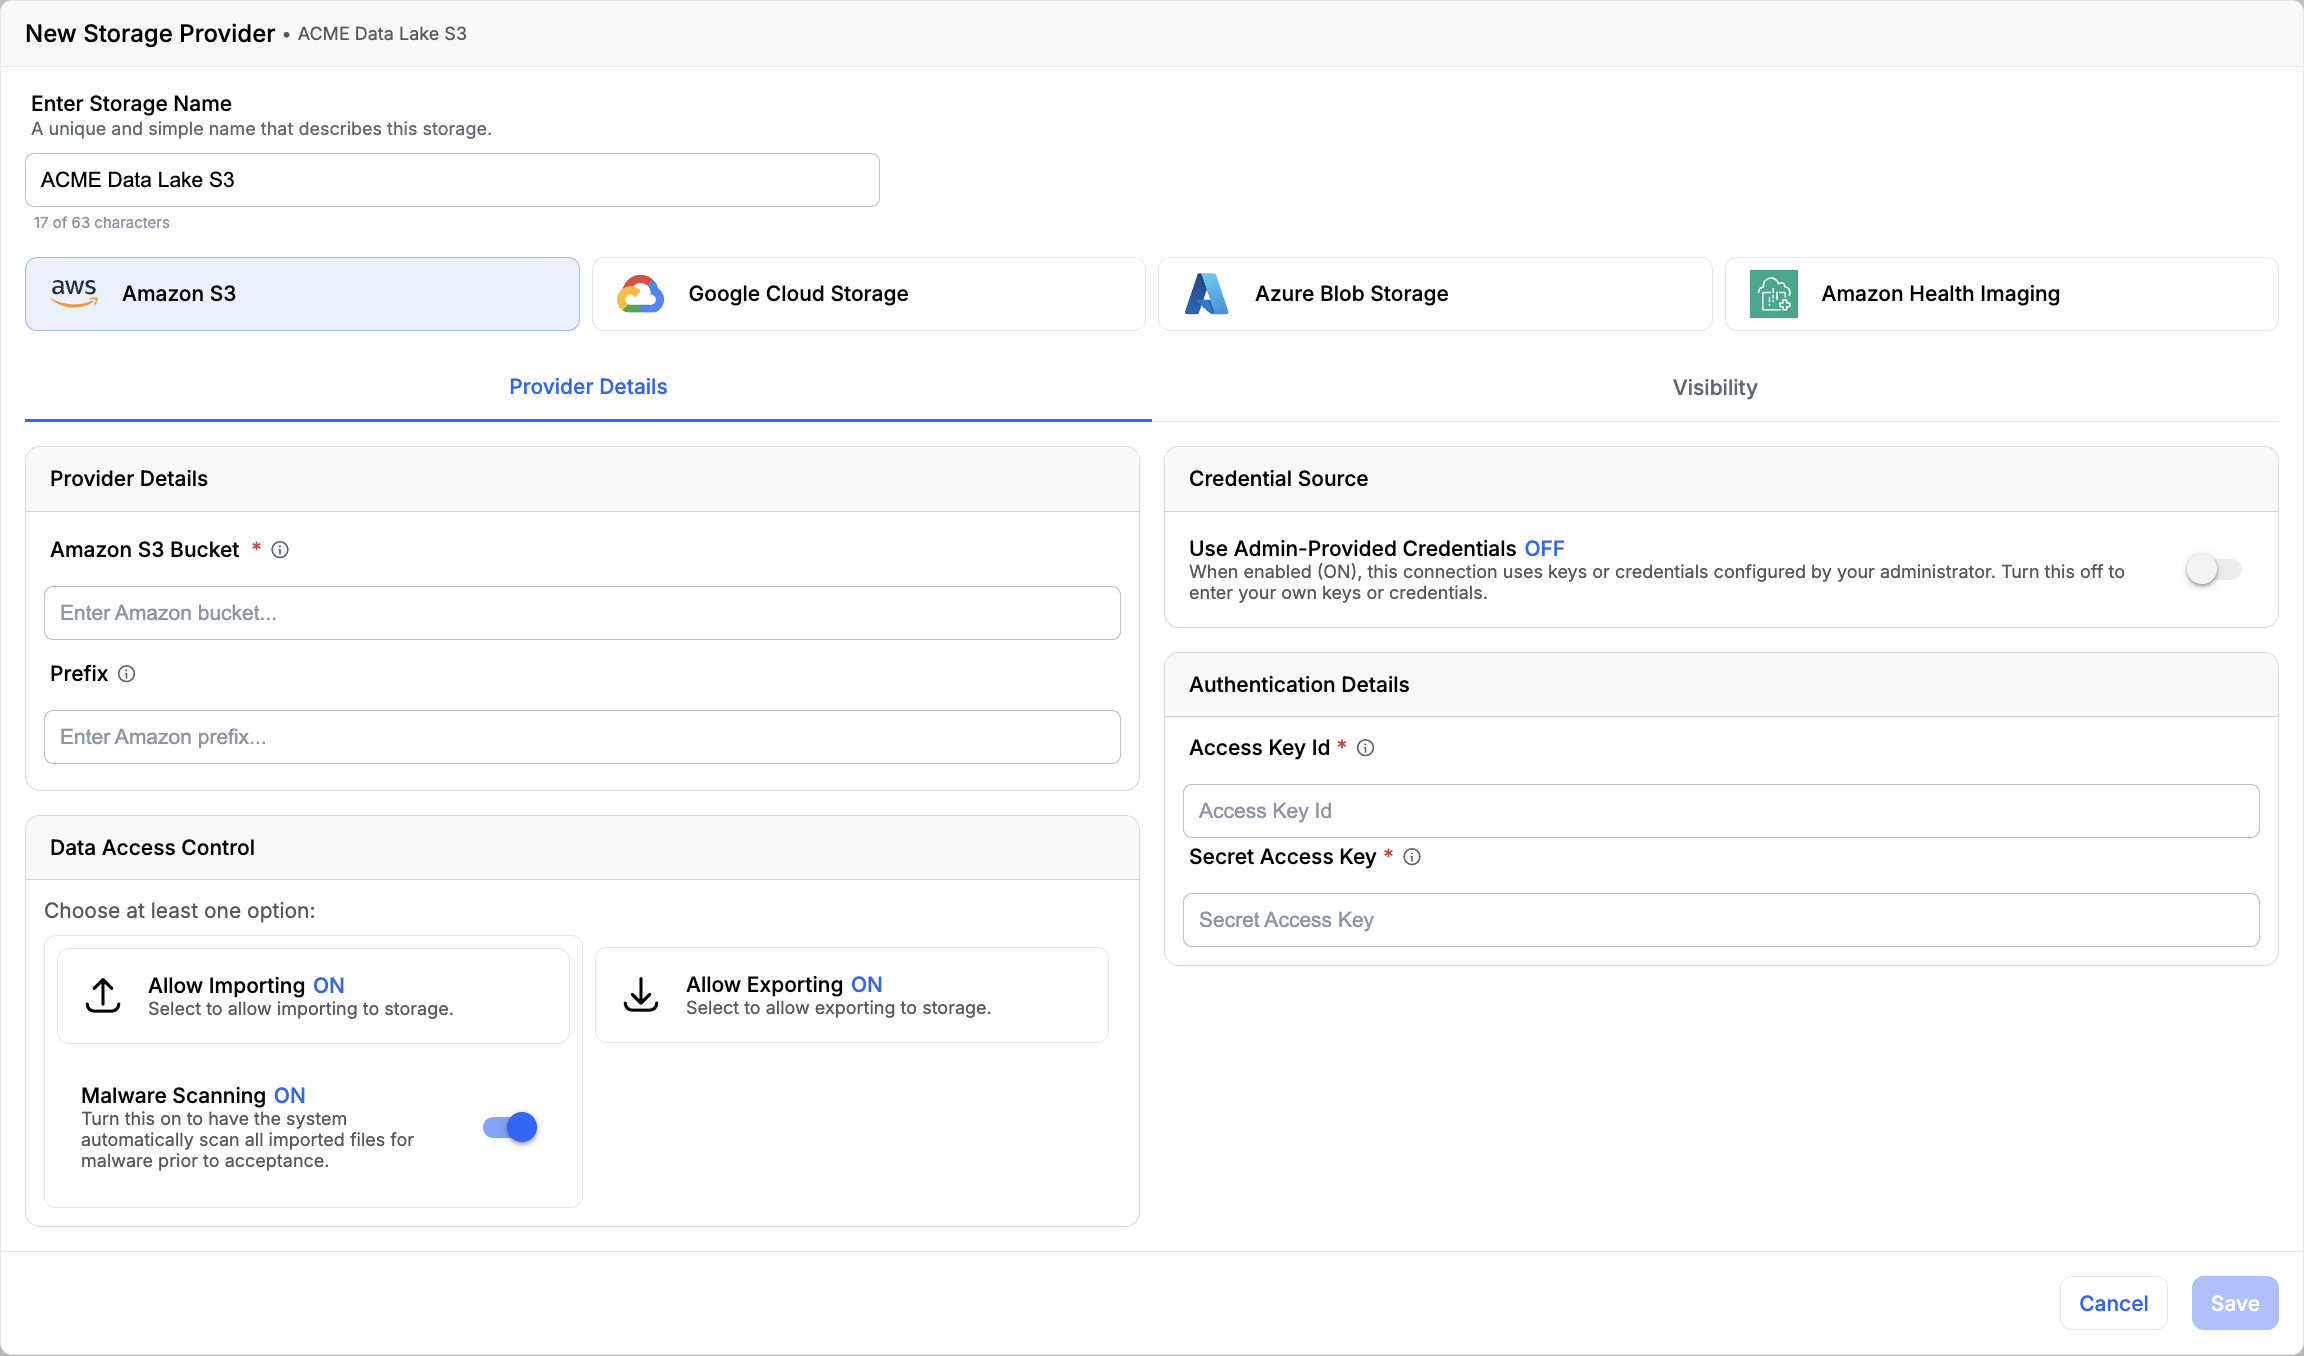Click the 'Choose at least one option:' text
Image resolution: width=2304 pixels, height=1356 pixels.
tap(180, 911)
